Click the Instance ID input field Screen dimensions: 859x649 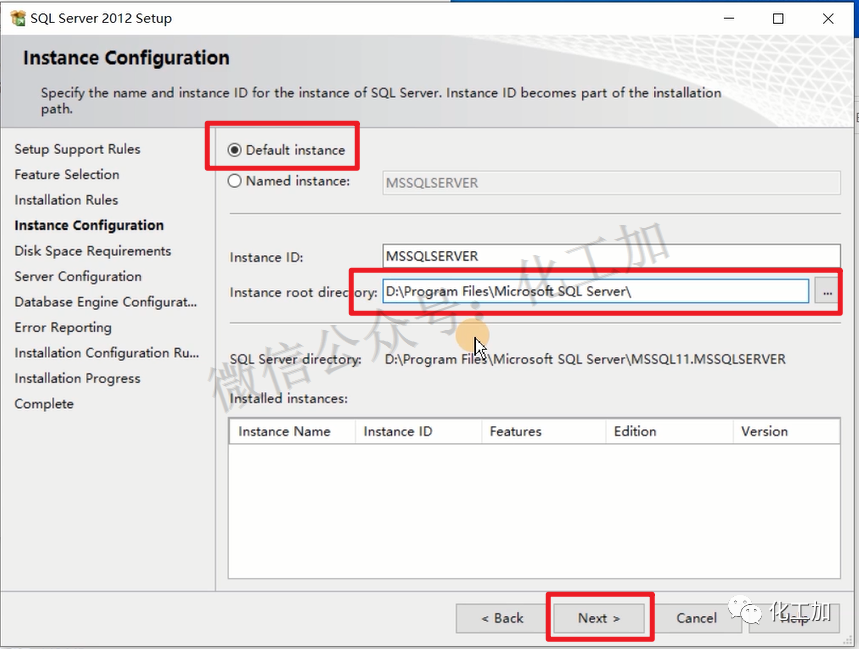611,256
